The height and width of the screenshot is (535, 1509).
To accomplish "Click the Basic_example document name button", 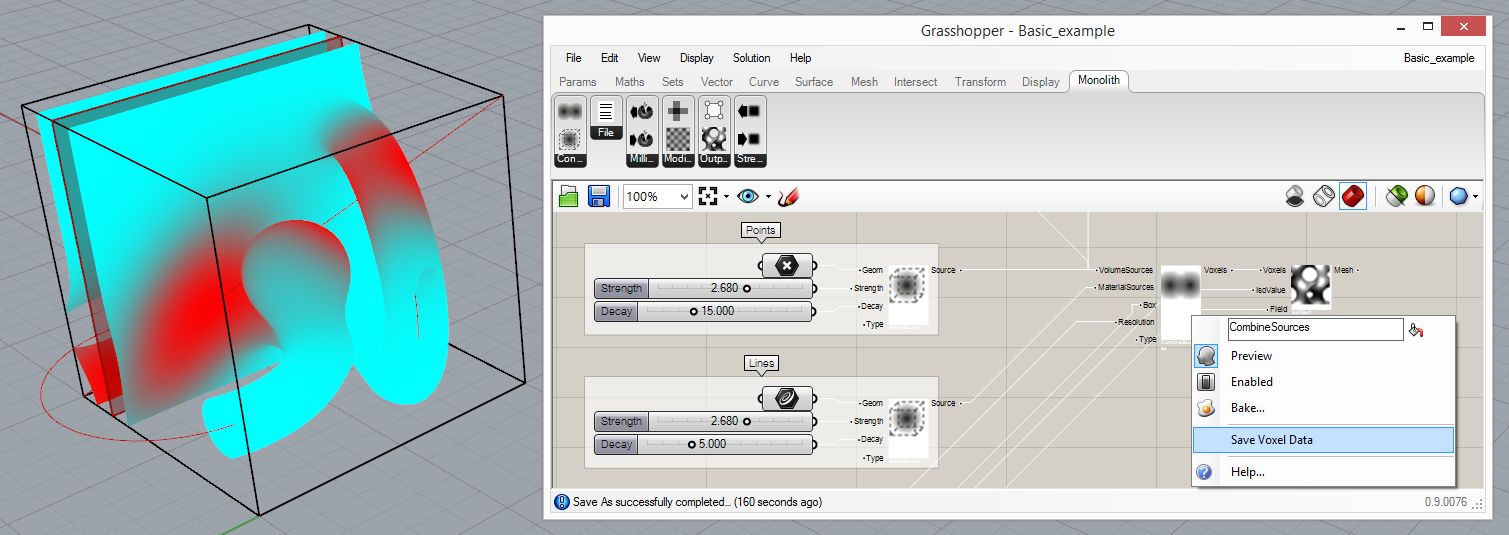I will (x=1438, y=58).
